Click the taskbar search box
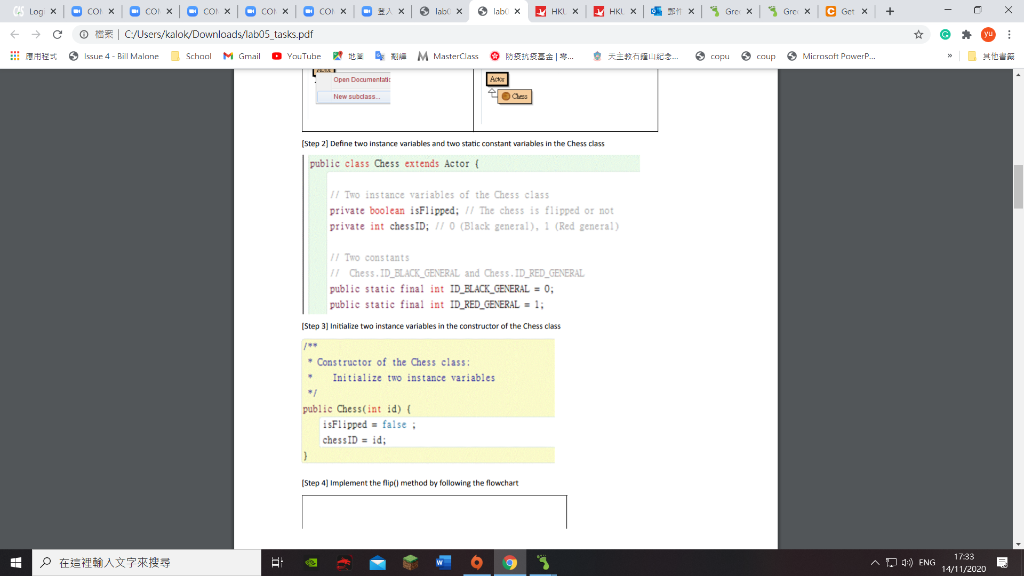1024x576 pixels. click(x=146, y=562)
